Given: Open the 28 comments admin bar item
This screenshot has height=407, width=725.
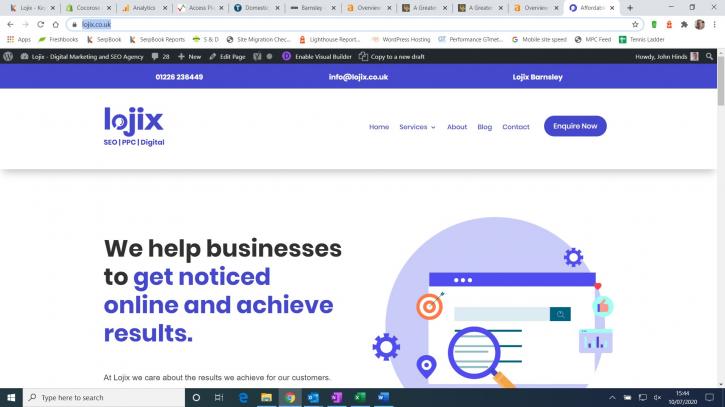Looking at the screenshot, I should pos(160,56).
